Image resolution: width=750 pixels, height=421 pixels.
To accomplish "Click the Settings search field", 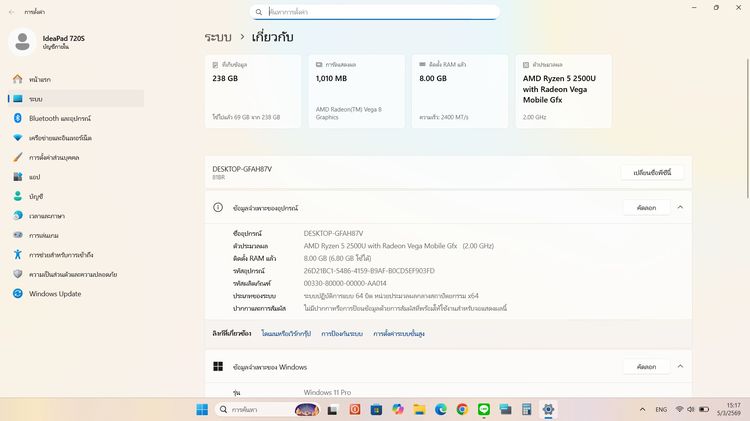I will pyautogui.click(x=375, y=12).
